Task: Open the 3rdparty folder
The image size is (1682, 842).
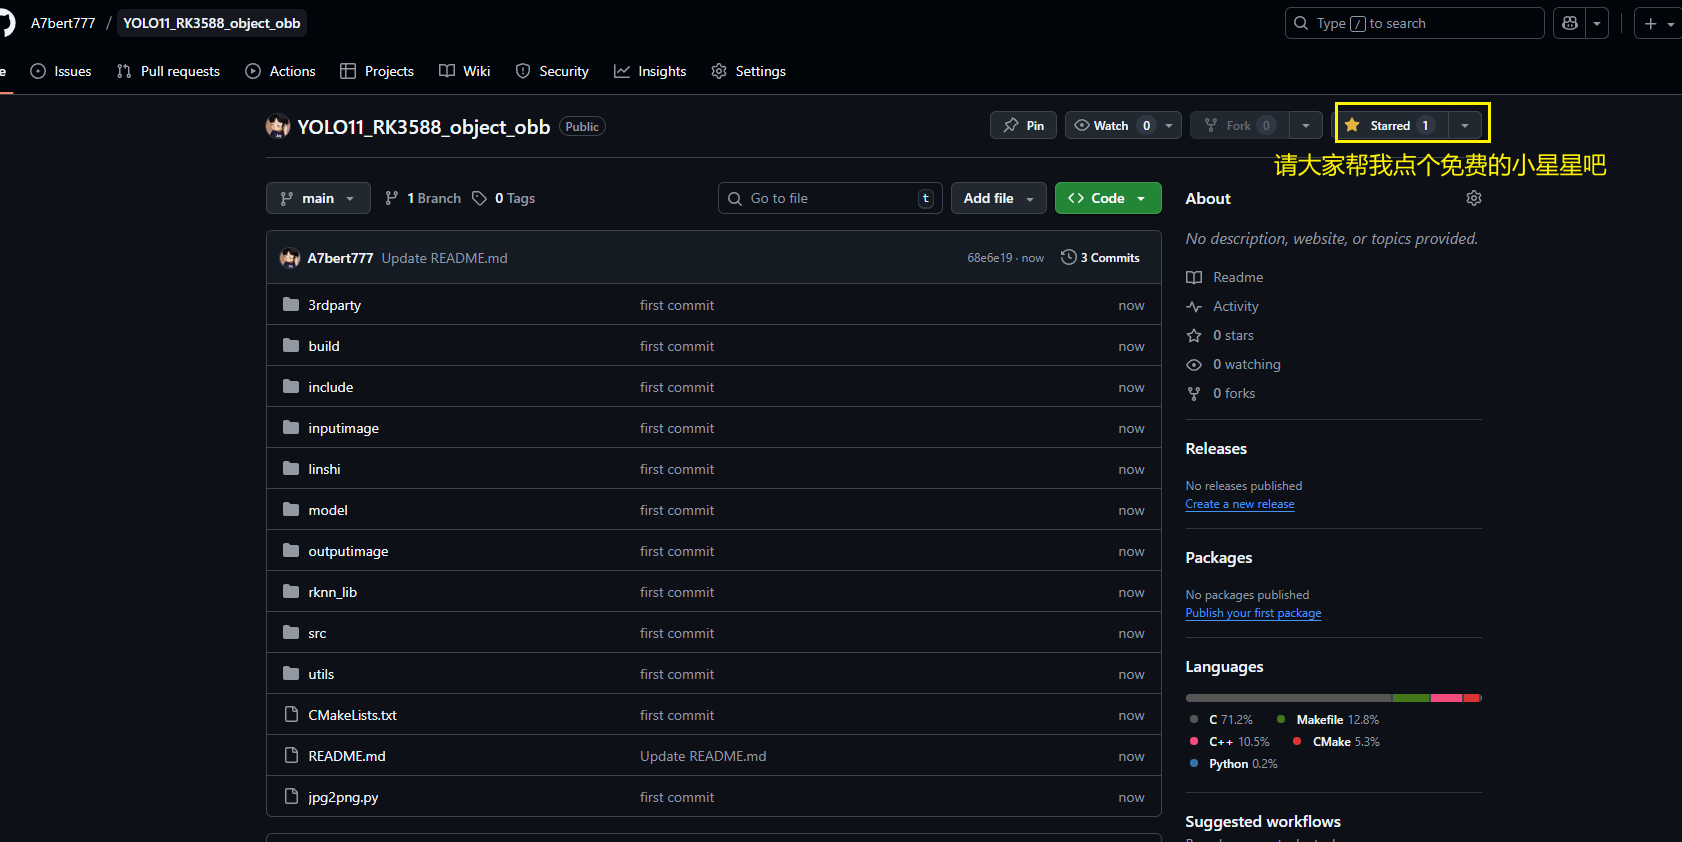Action: [x=335, y=305]
